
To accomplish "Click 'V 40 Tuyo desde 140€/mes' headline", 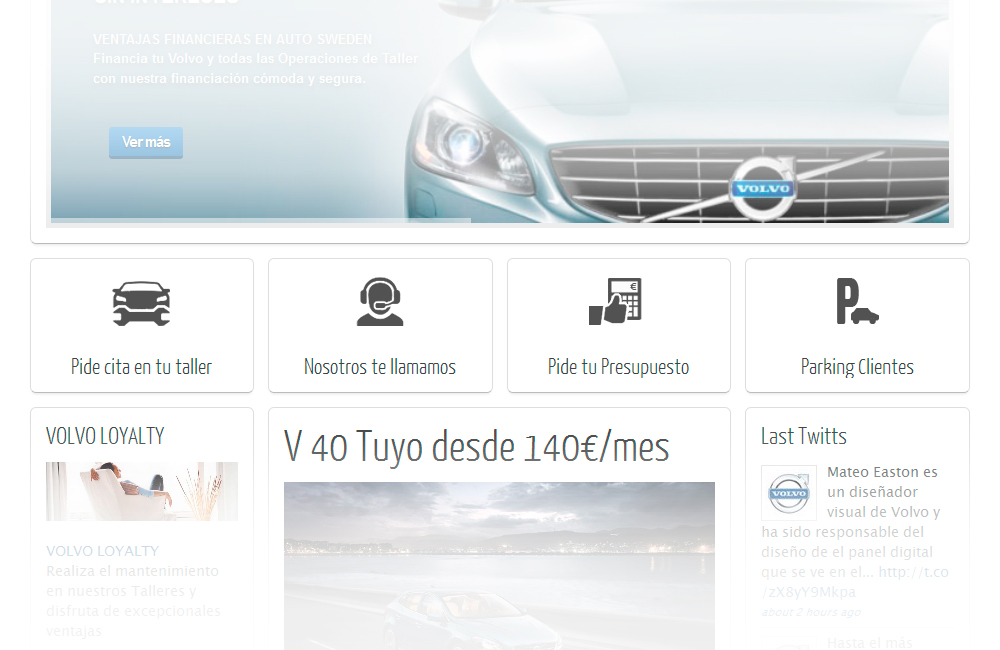I will (476, 447).
